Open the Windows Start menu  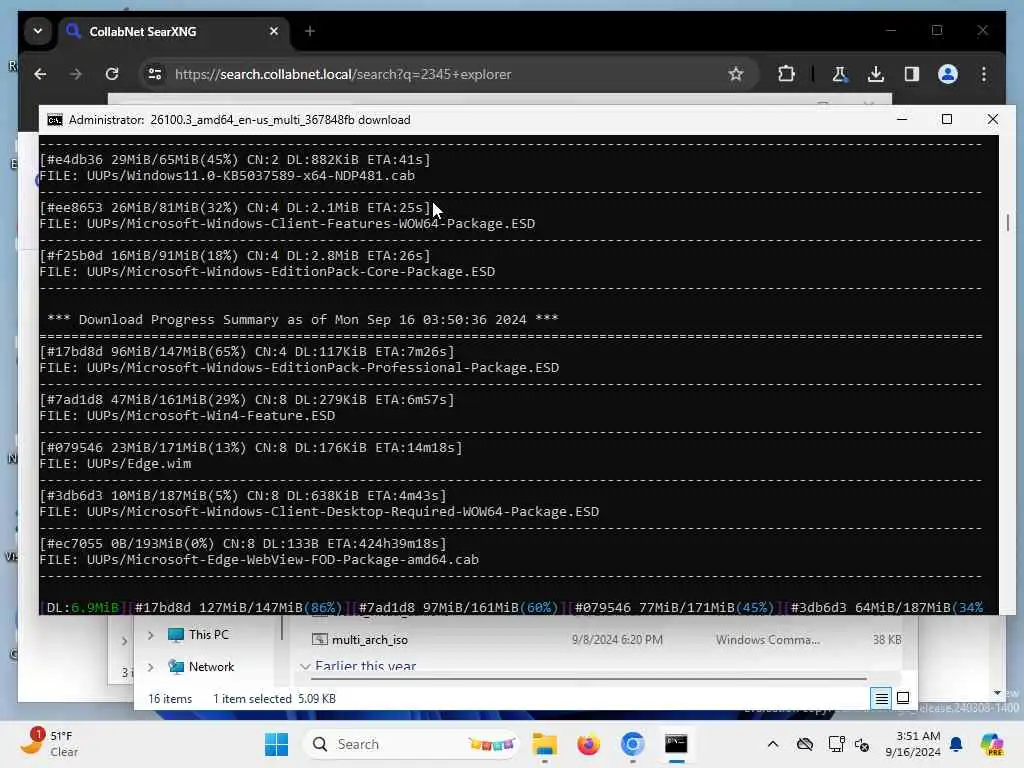276,744
